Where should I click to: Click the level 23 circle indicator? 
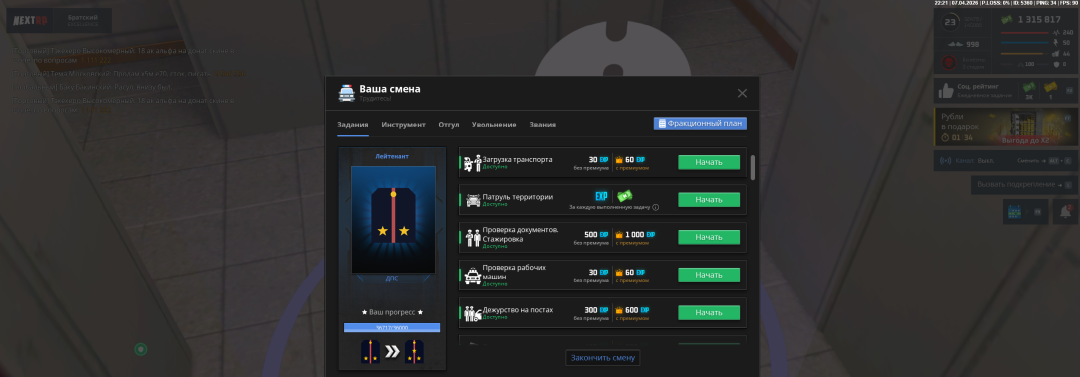pyautogui.click(x=951, y=22)
